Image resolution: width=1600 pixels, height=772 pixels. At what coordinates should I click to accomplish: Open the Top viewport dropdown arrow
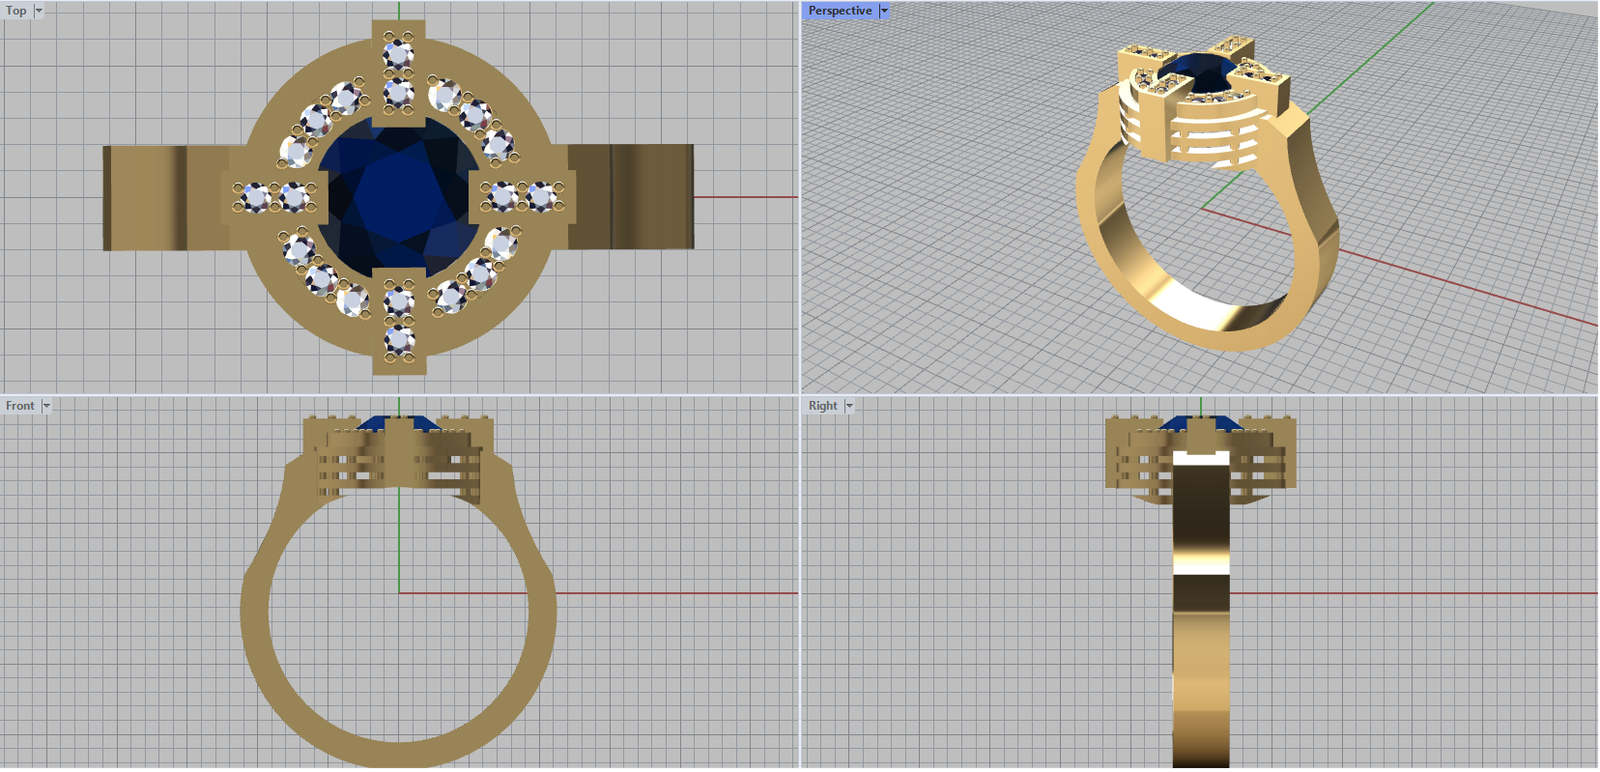click(x=39, y=11)
